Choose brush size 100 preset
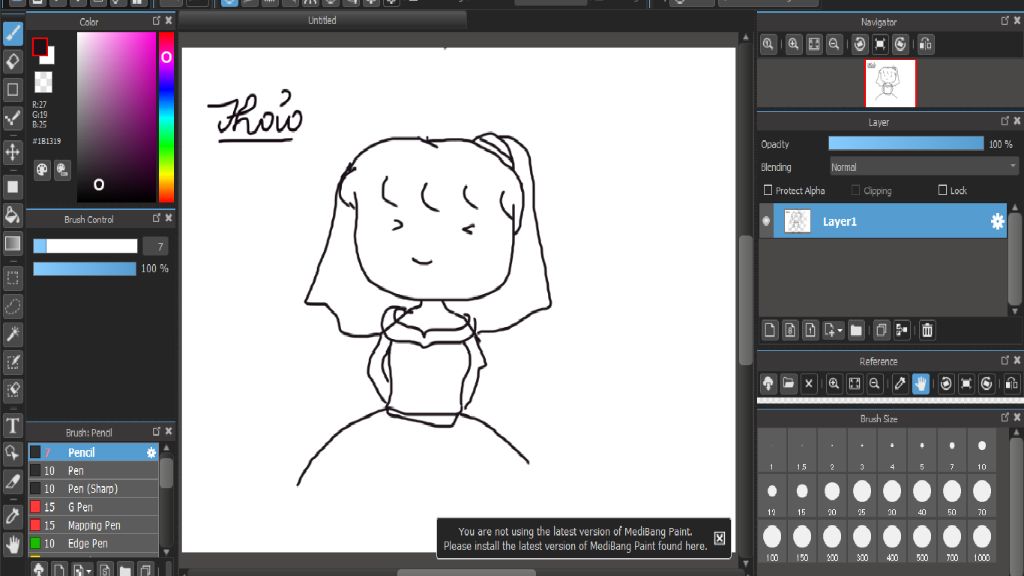Viewport: 1024px width, 576px height. (x=772, y=542)
